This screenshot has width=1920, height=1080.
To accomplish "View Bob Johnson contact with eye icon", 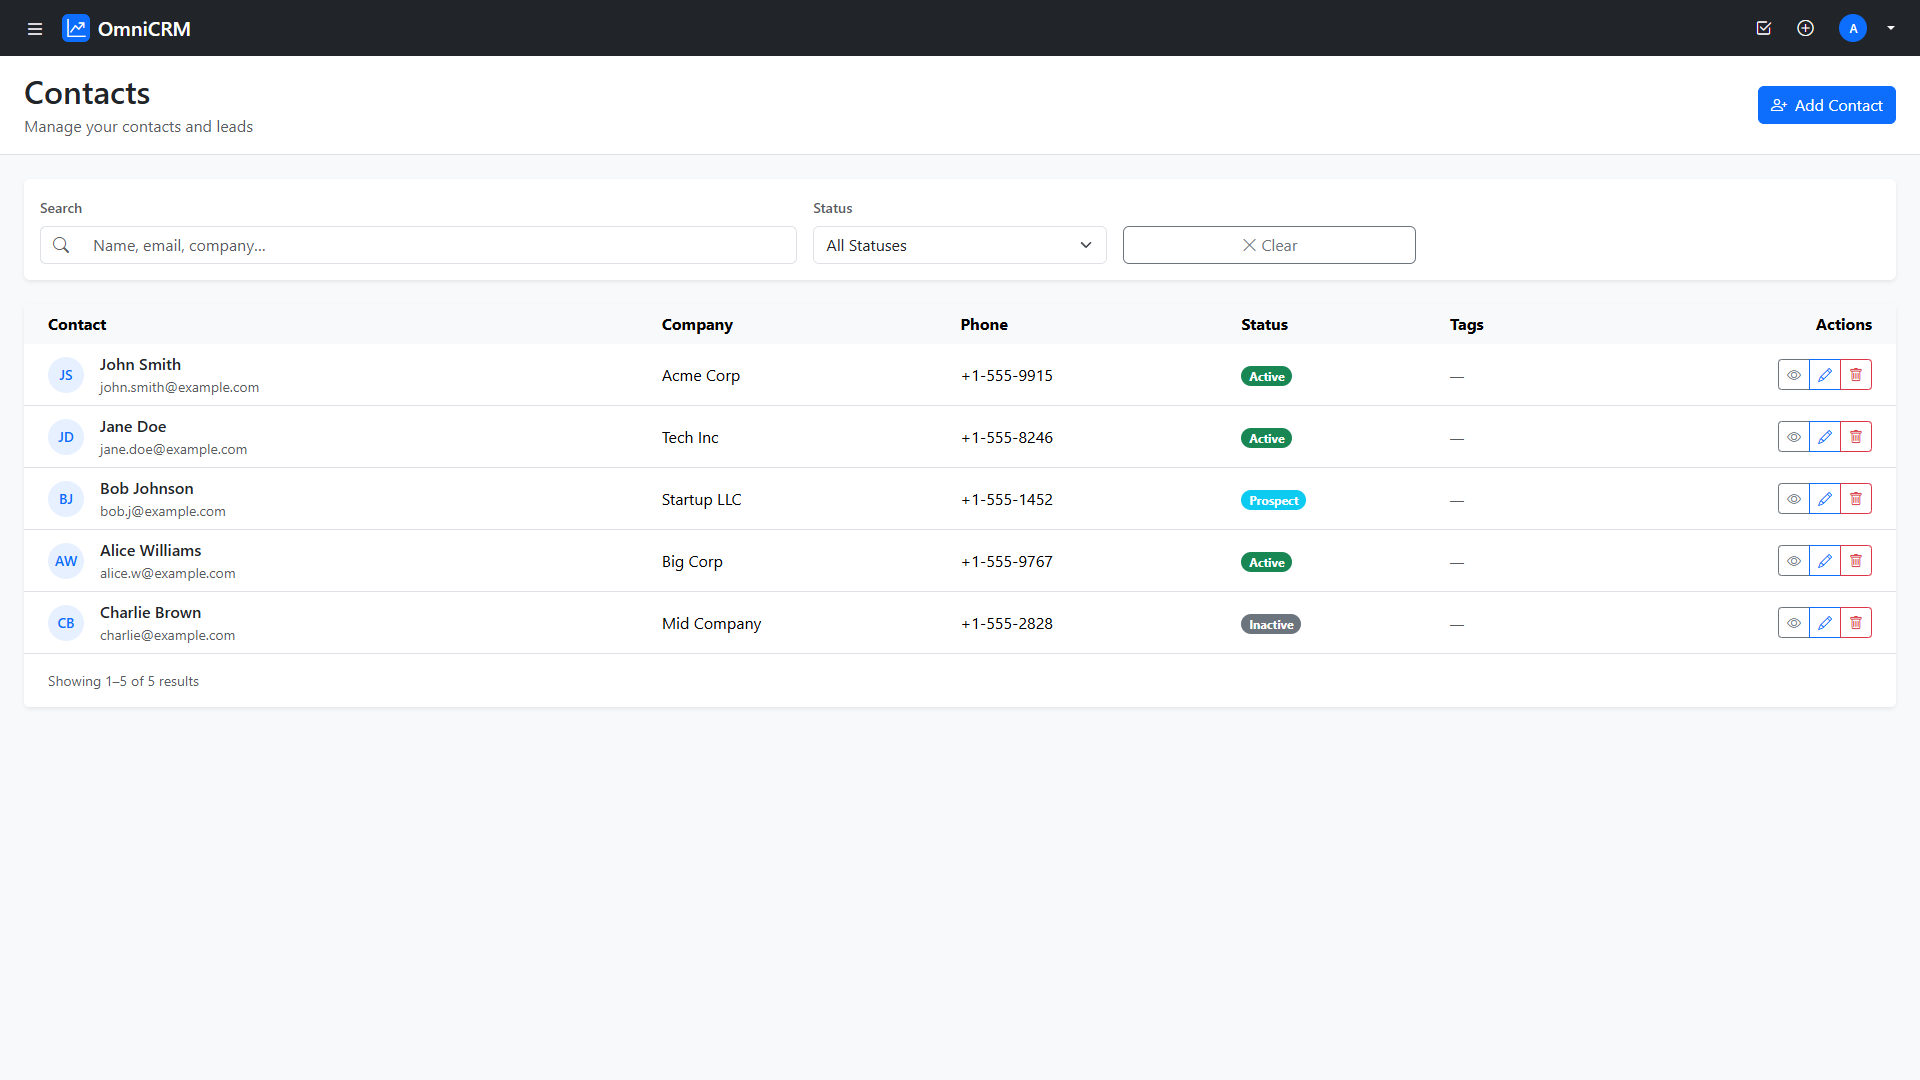I will click(1794, 499).
